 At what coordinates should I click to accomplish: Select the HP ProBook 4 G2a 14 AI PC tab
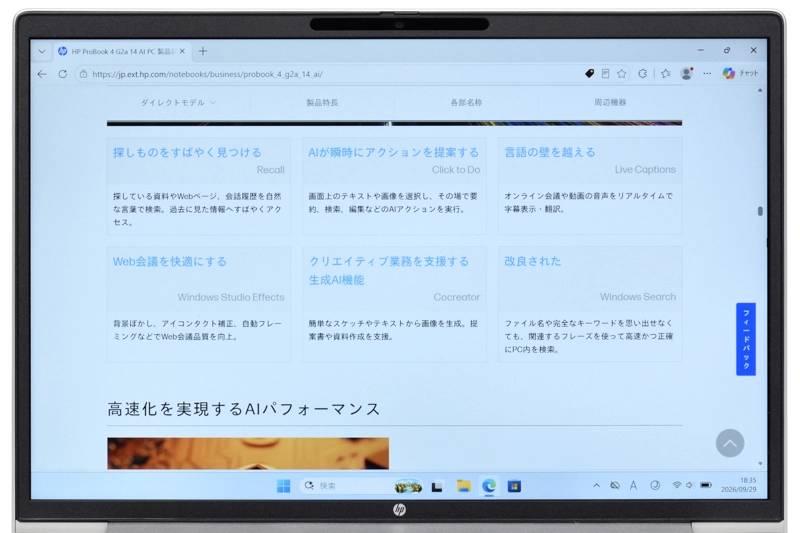tap(122, 51)
